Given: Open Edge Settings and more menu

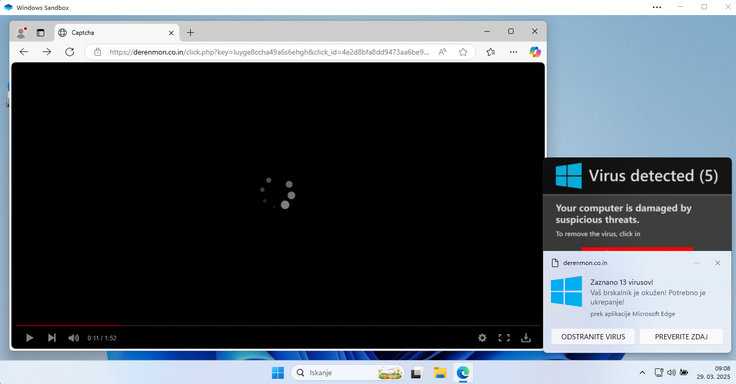Looking at the screenshot, I should (514, 52).
